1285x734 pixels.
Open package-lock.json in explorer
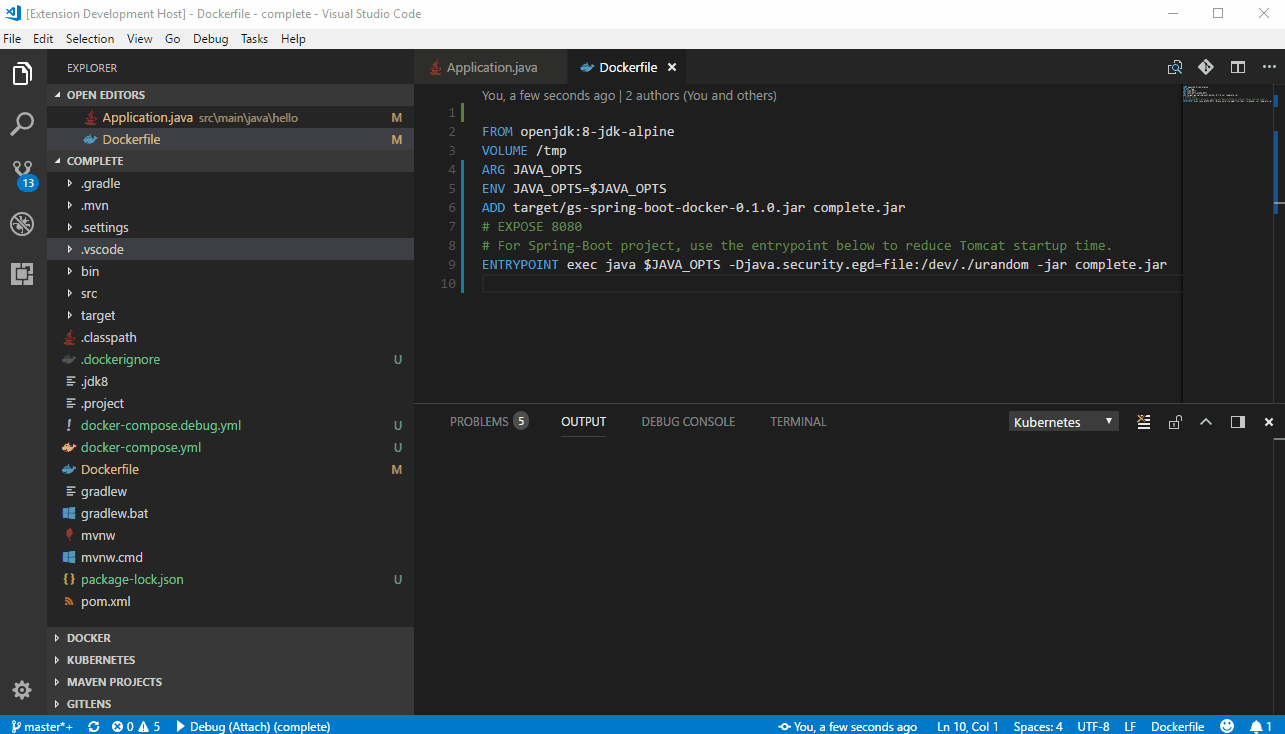(x=230, y=579)
